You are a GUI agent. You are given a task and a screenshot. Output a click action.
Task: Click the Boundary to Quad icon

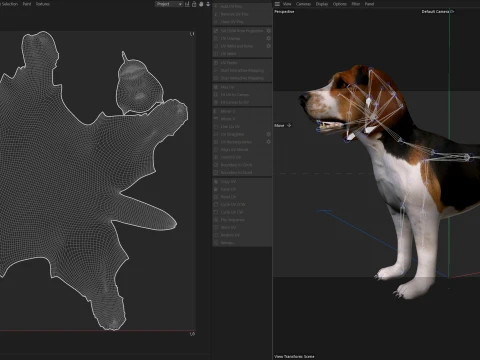click(216, 173)
